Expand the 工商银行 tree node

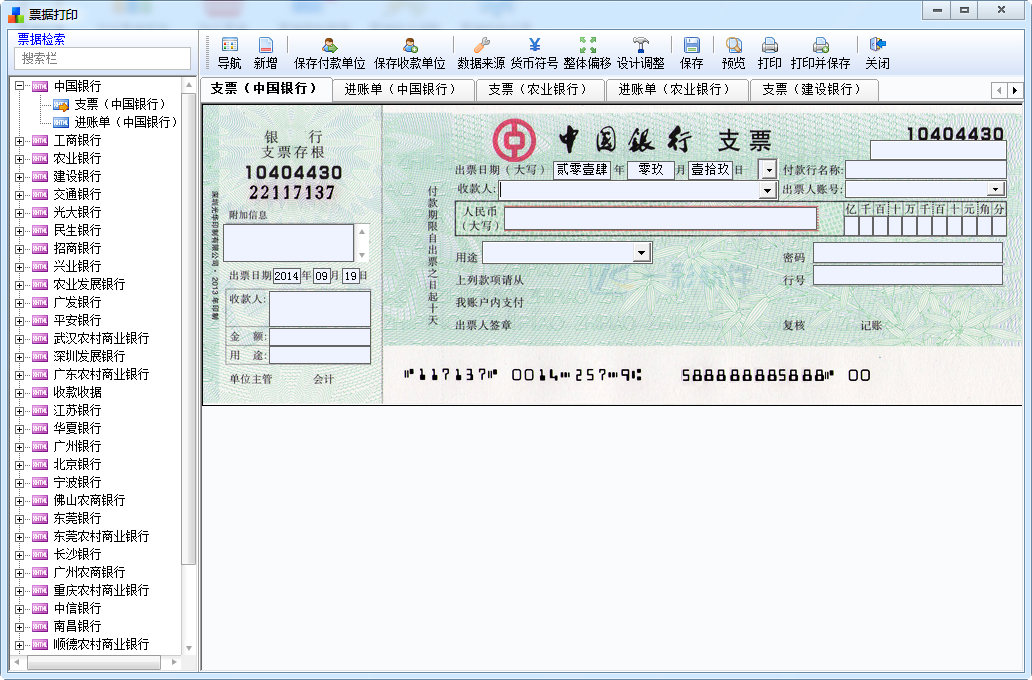point(20,141)
